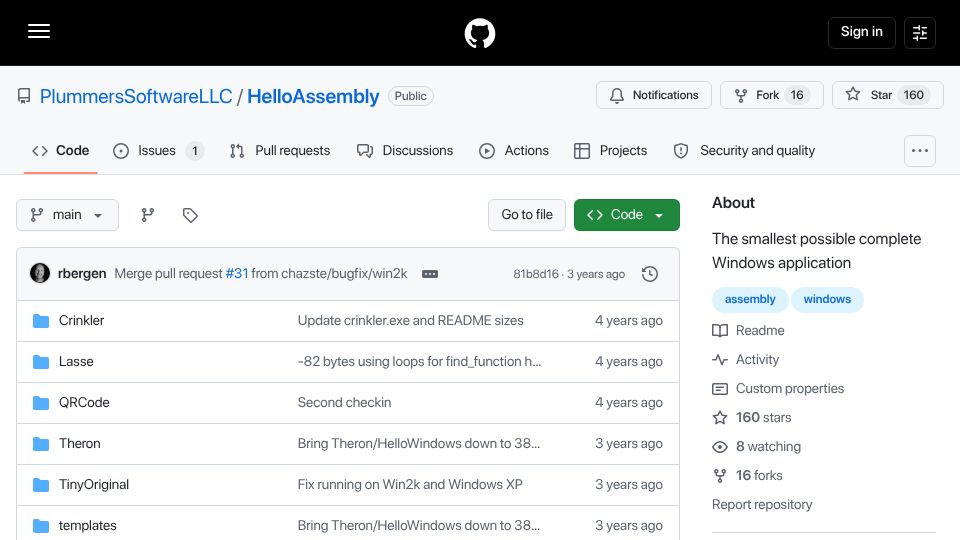Image resolution: width=960 pixels, height=540 pixels.
Task: Open commit 'Update crinkler.exe and README sizes'
Action: click(410, 321)
